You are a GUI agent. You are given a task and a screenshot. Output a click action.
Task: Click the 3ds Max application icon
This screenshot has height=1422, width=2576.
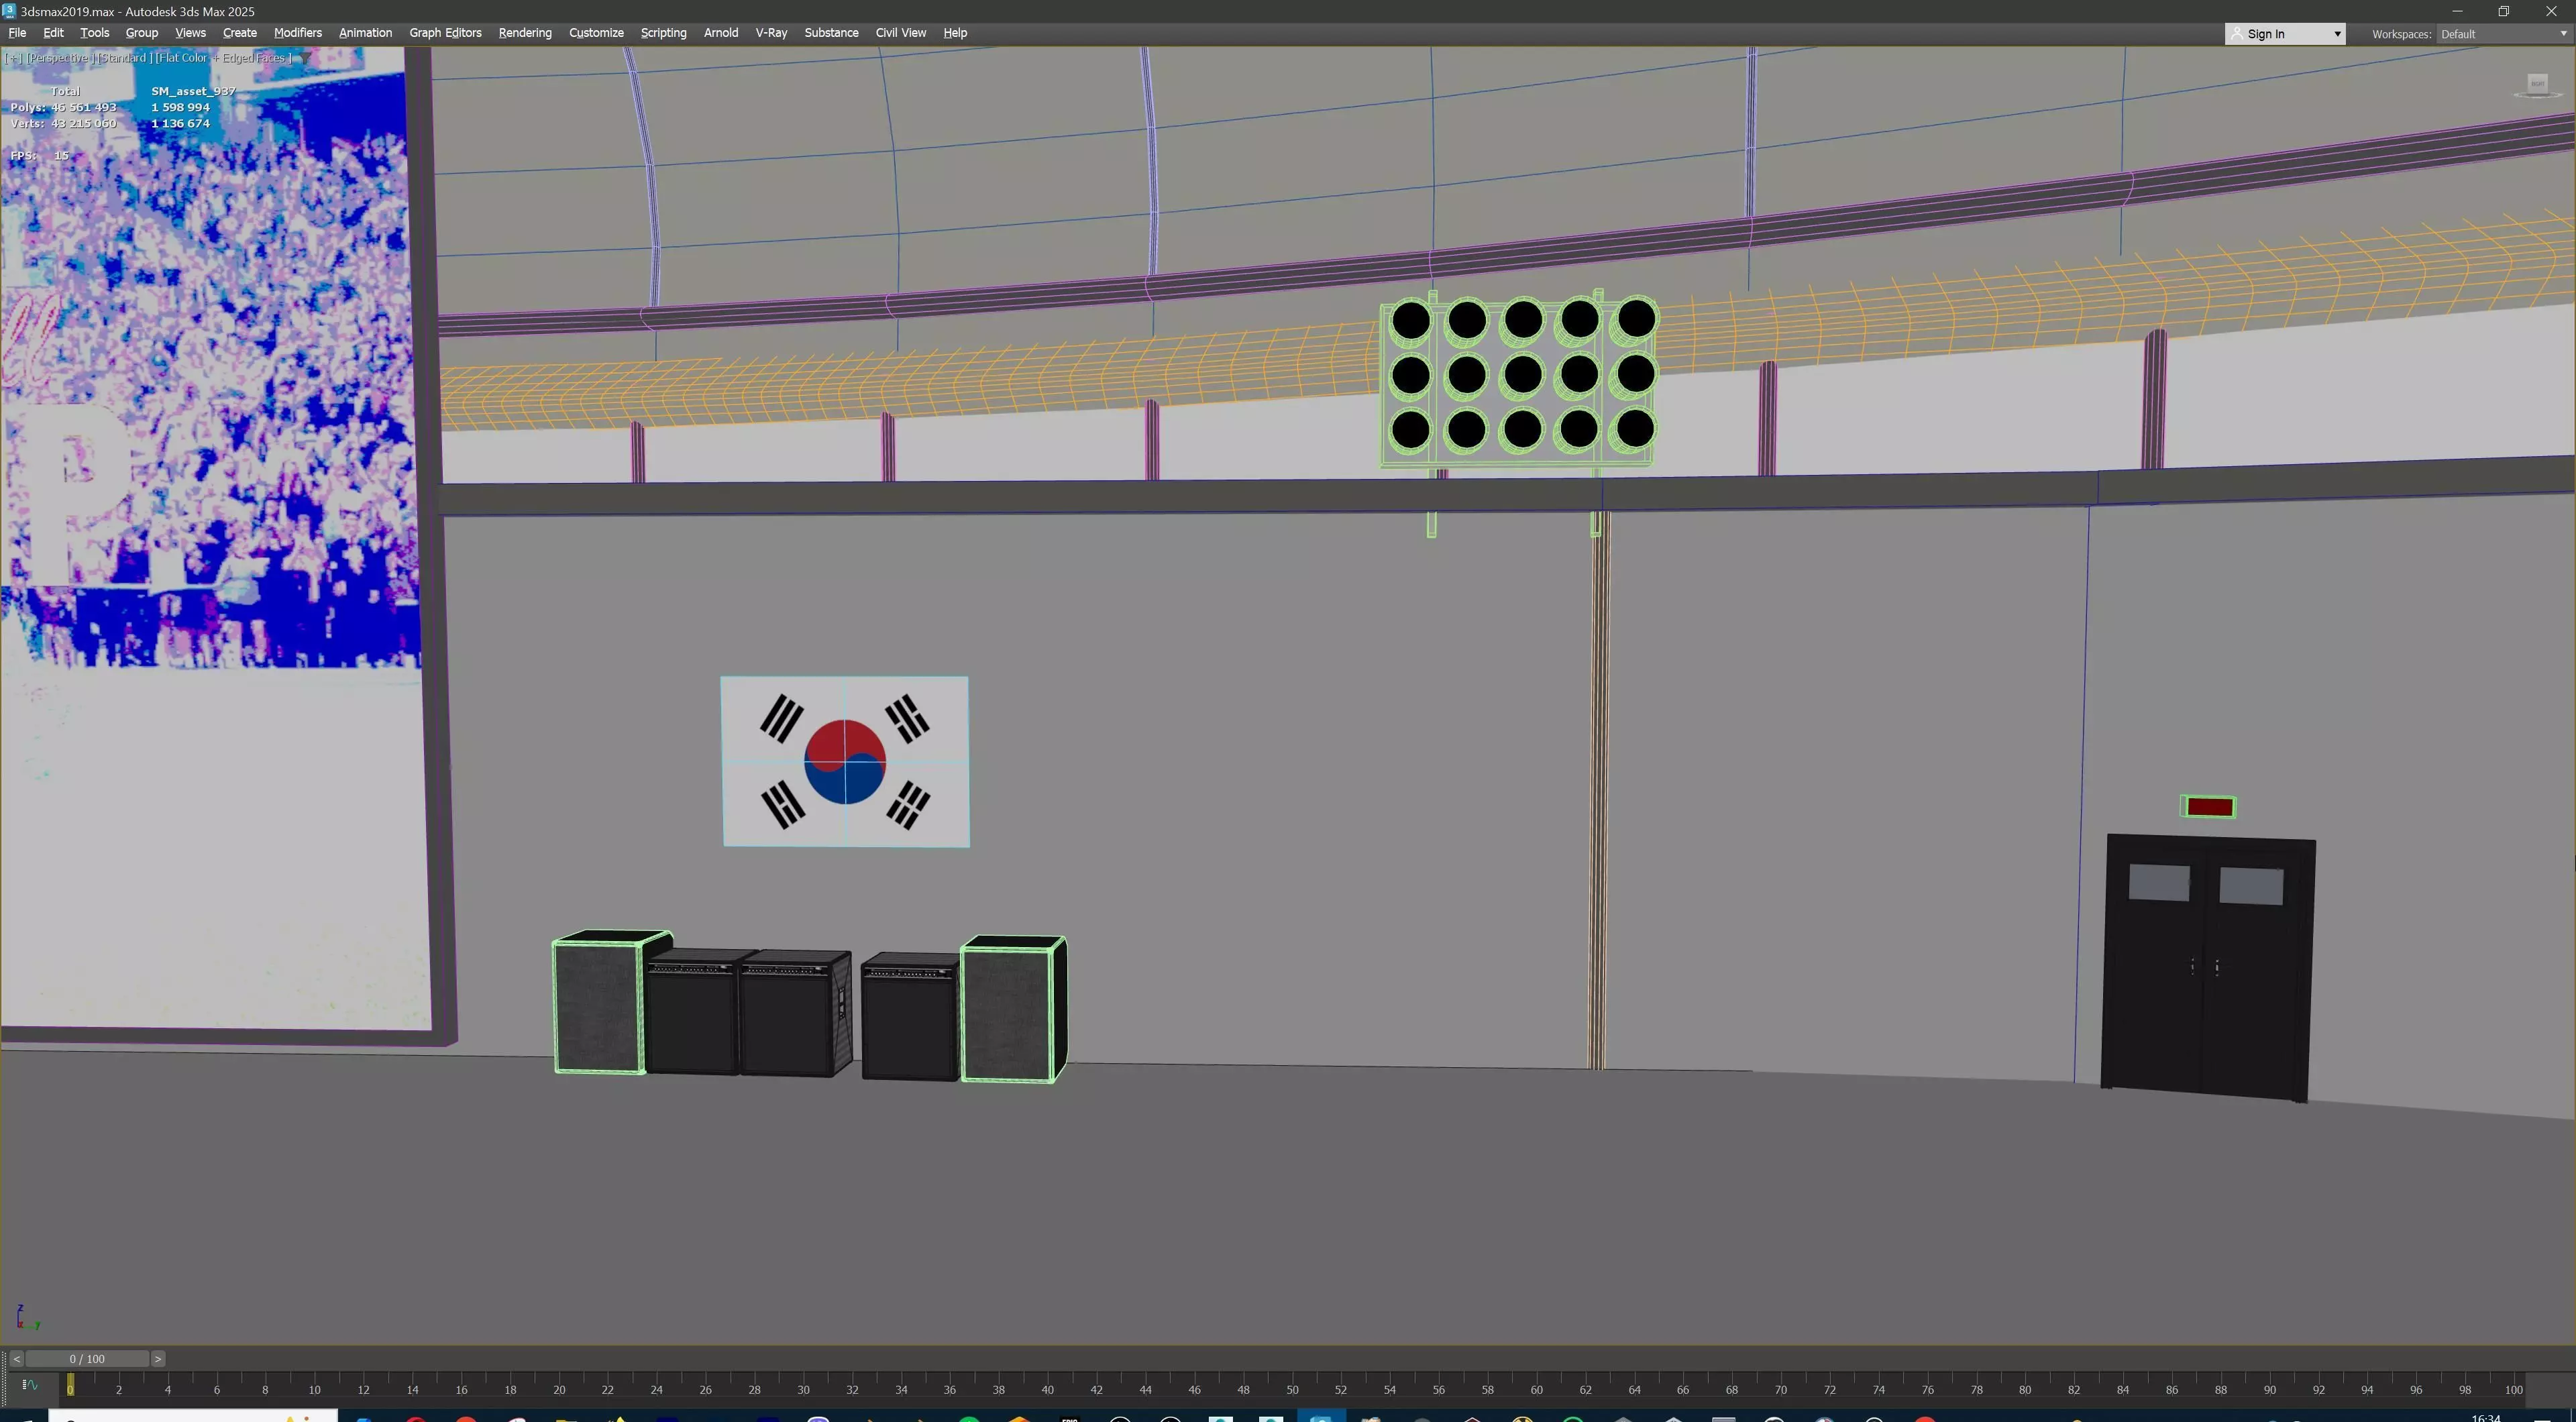(x=9, y=11)
